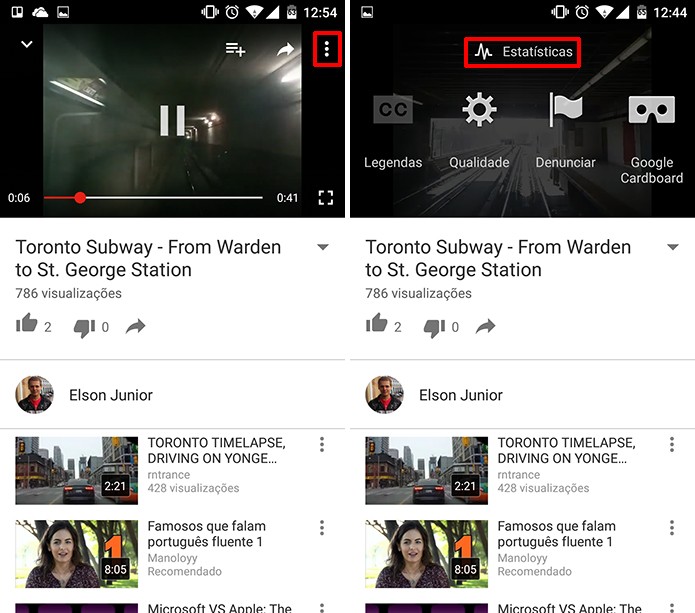Click the 0:06 elapsed time label

19,198
